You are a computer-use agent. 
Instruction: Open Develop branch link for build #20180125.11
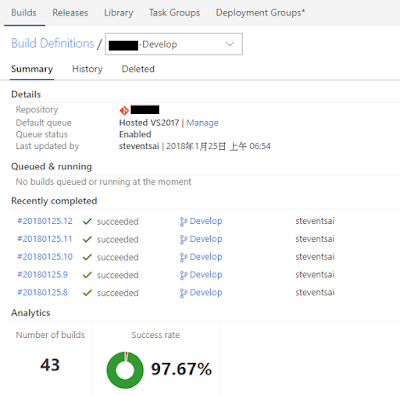click(x=206, y=239)
